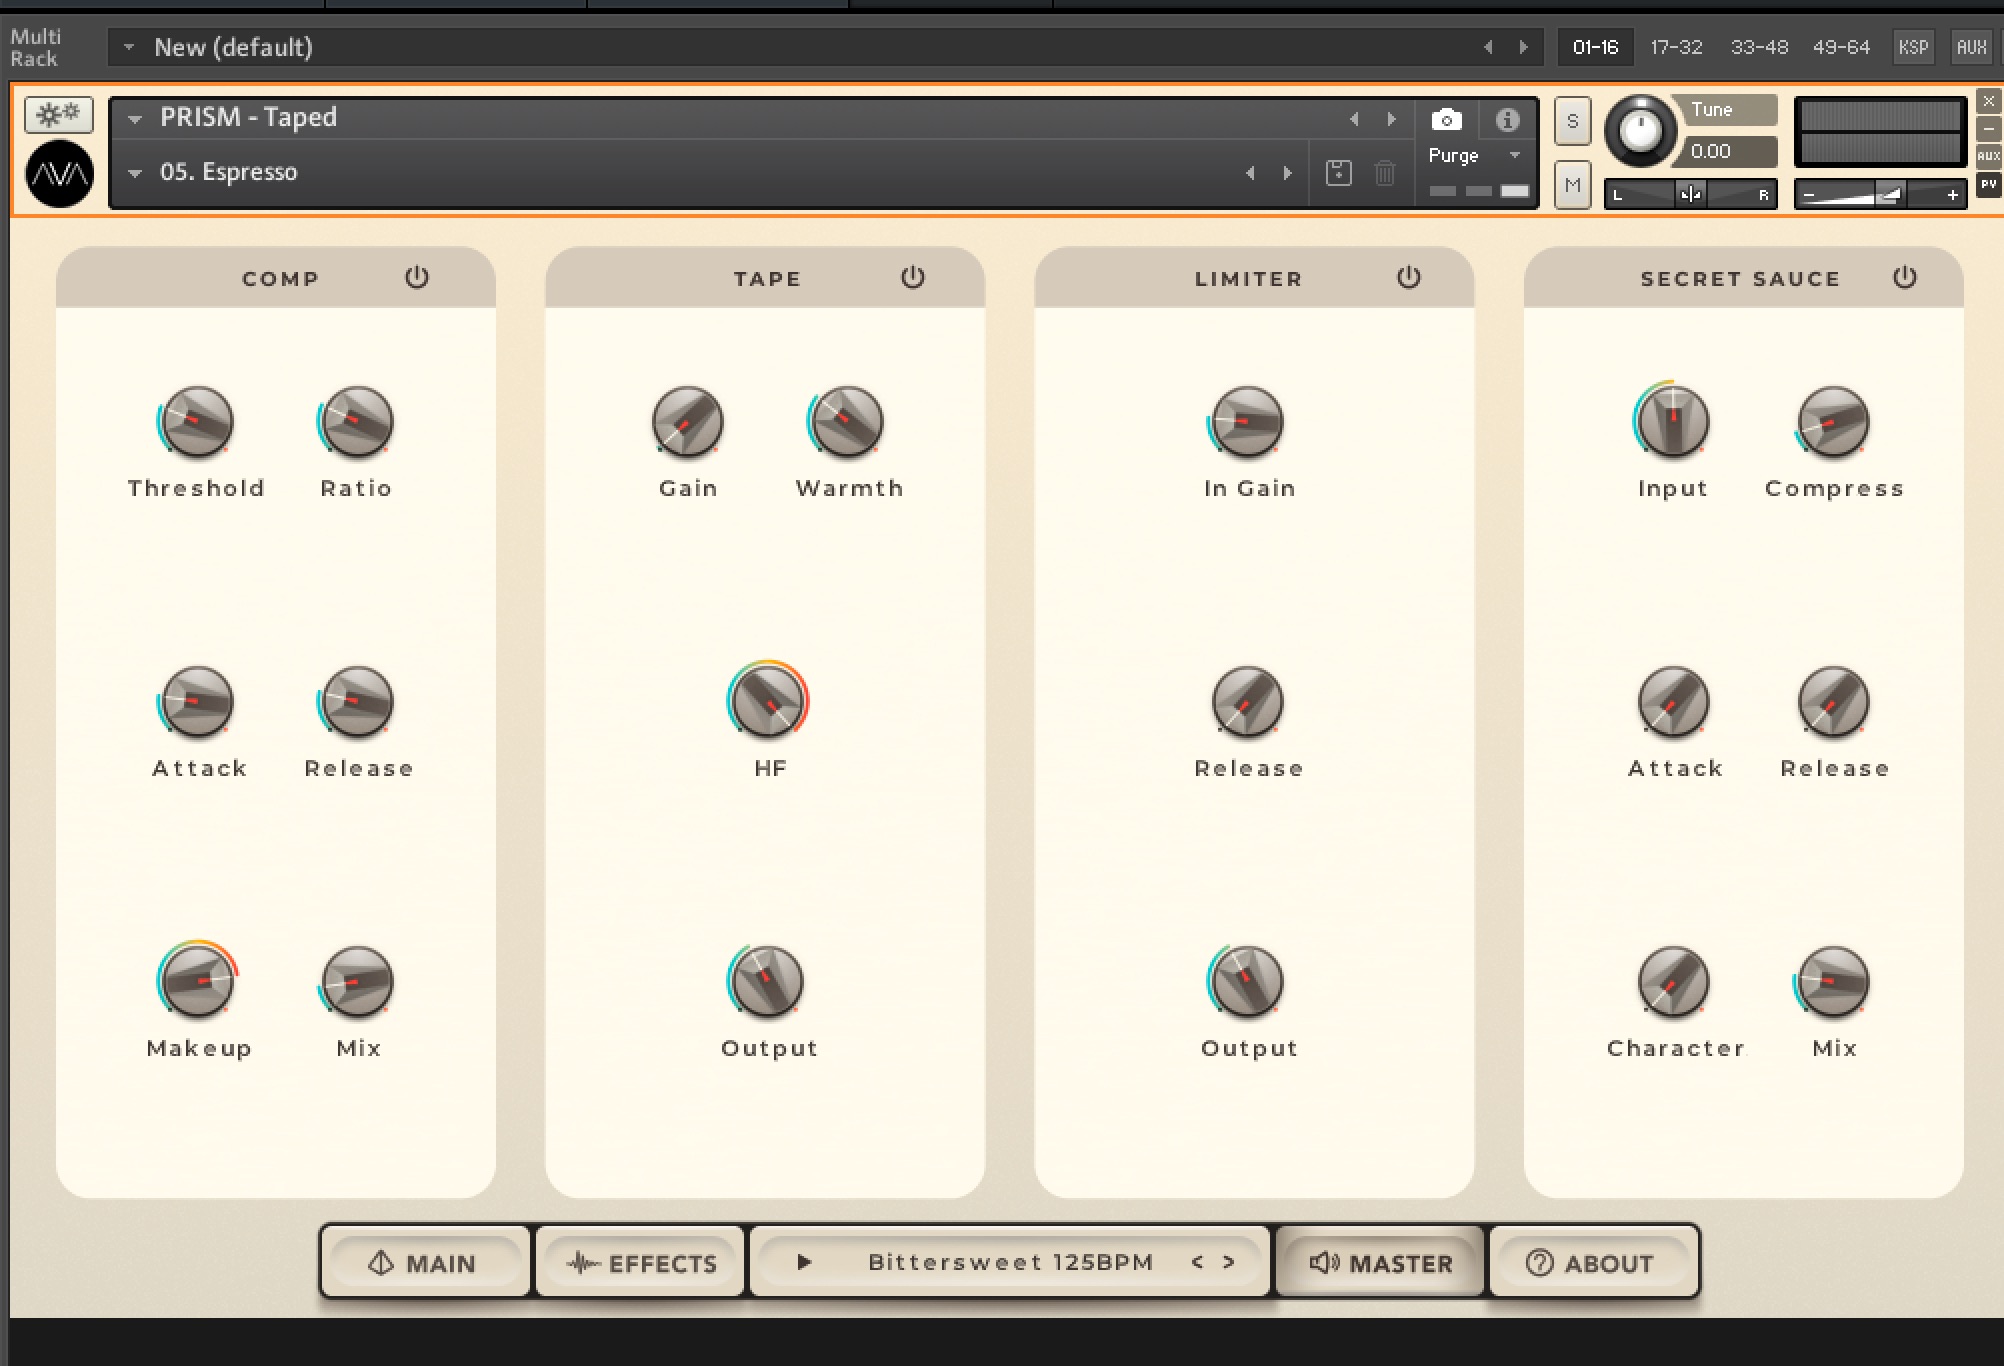Solo the instrument with S button

click(x=1572, y=122)
